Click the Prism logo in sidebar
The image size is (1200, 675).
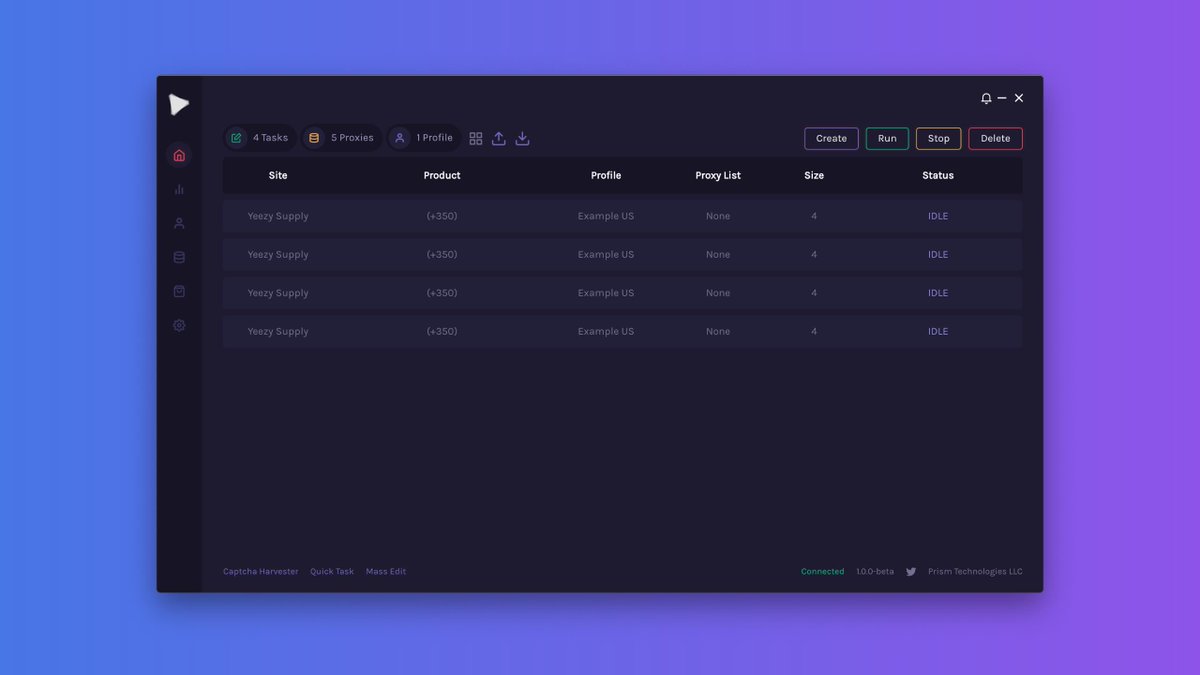click(179, 104)
